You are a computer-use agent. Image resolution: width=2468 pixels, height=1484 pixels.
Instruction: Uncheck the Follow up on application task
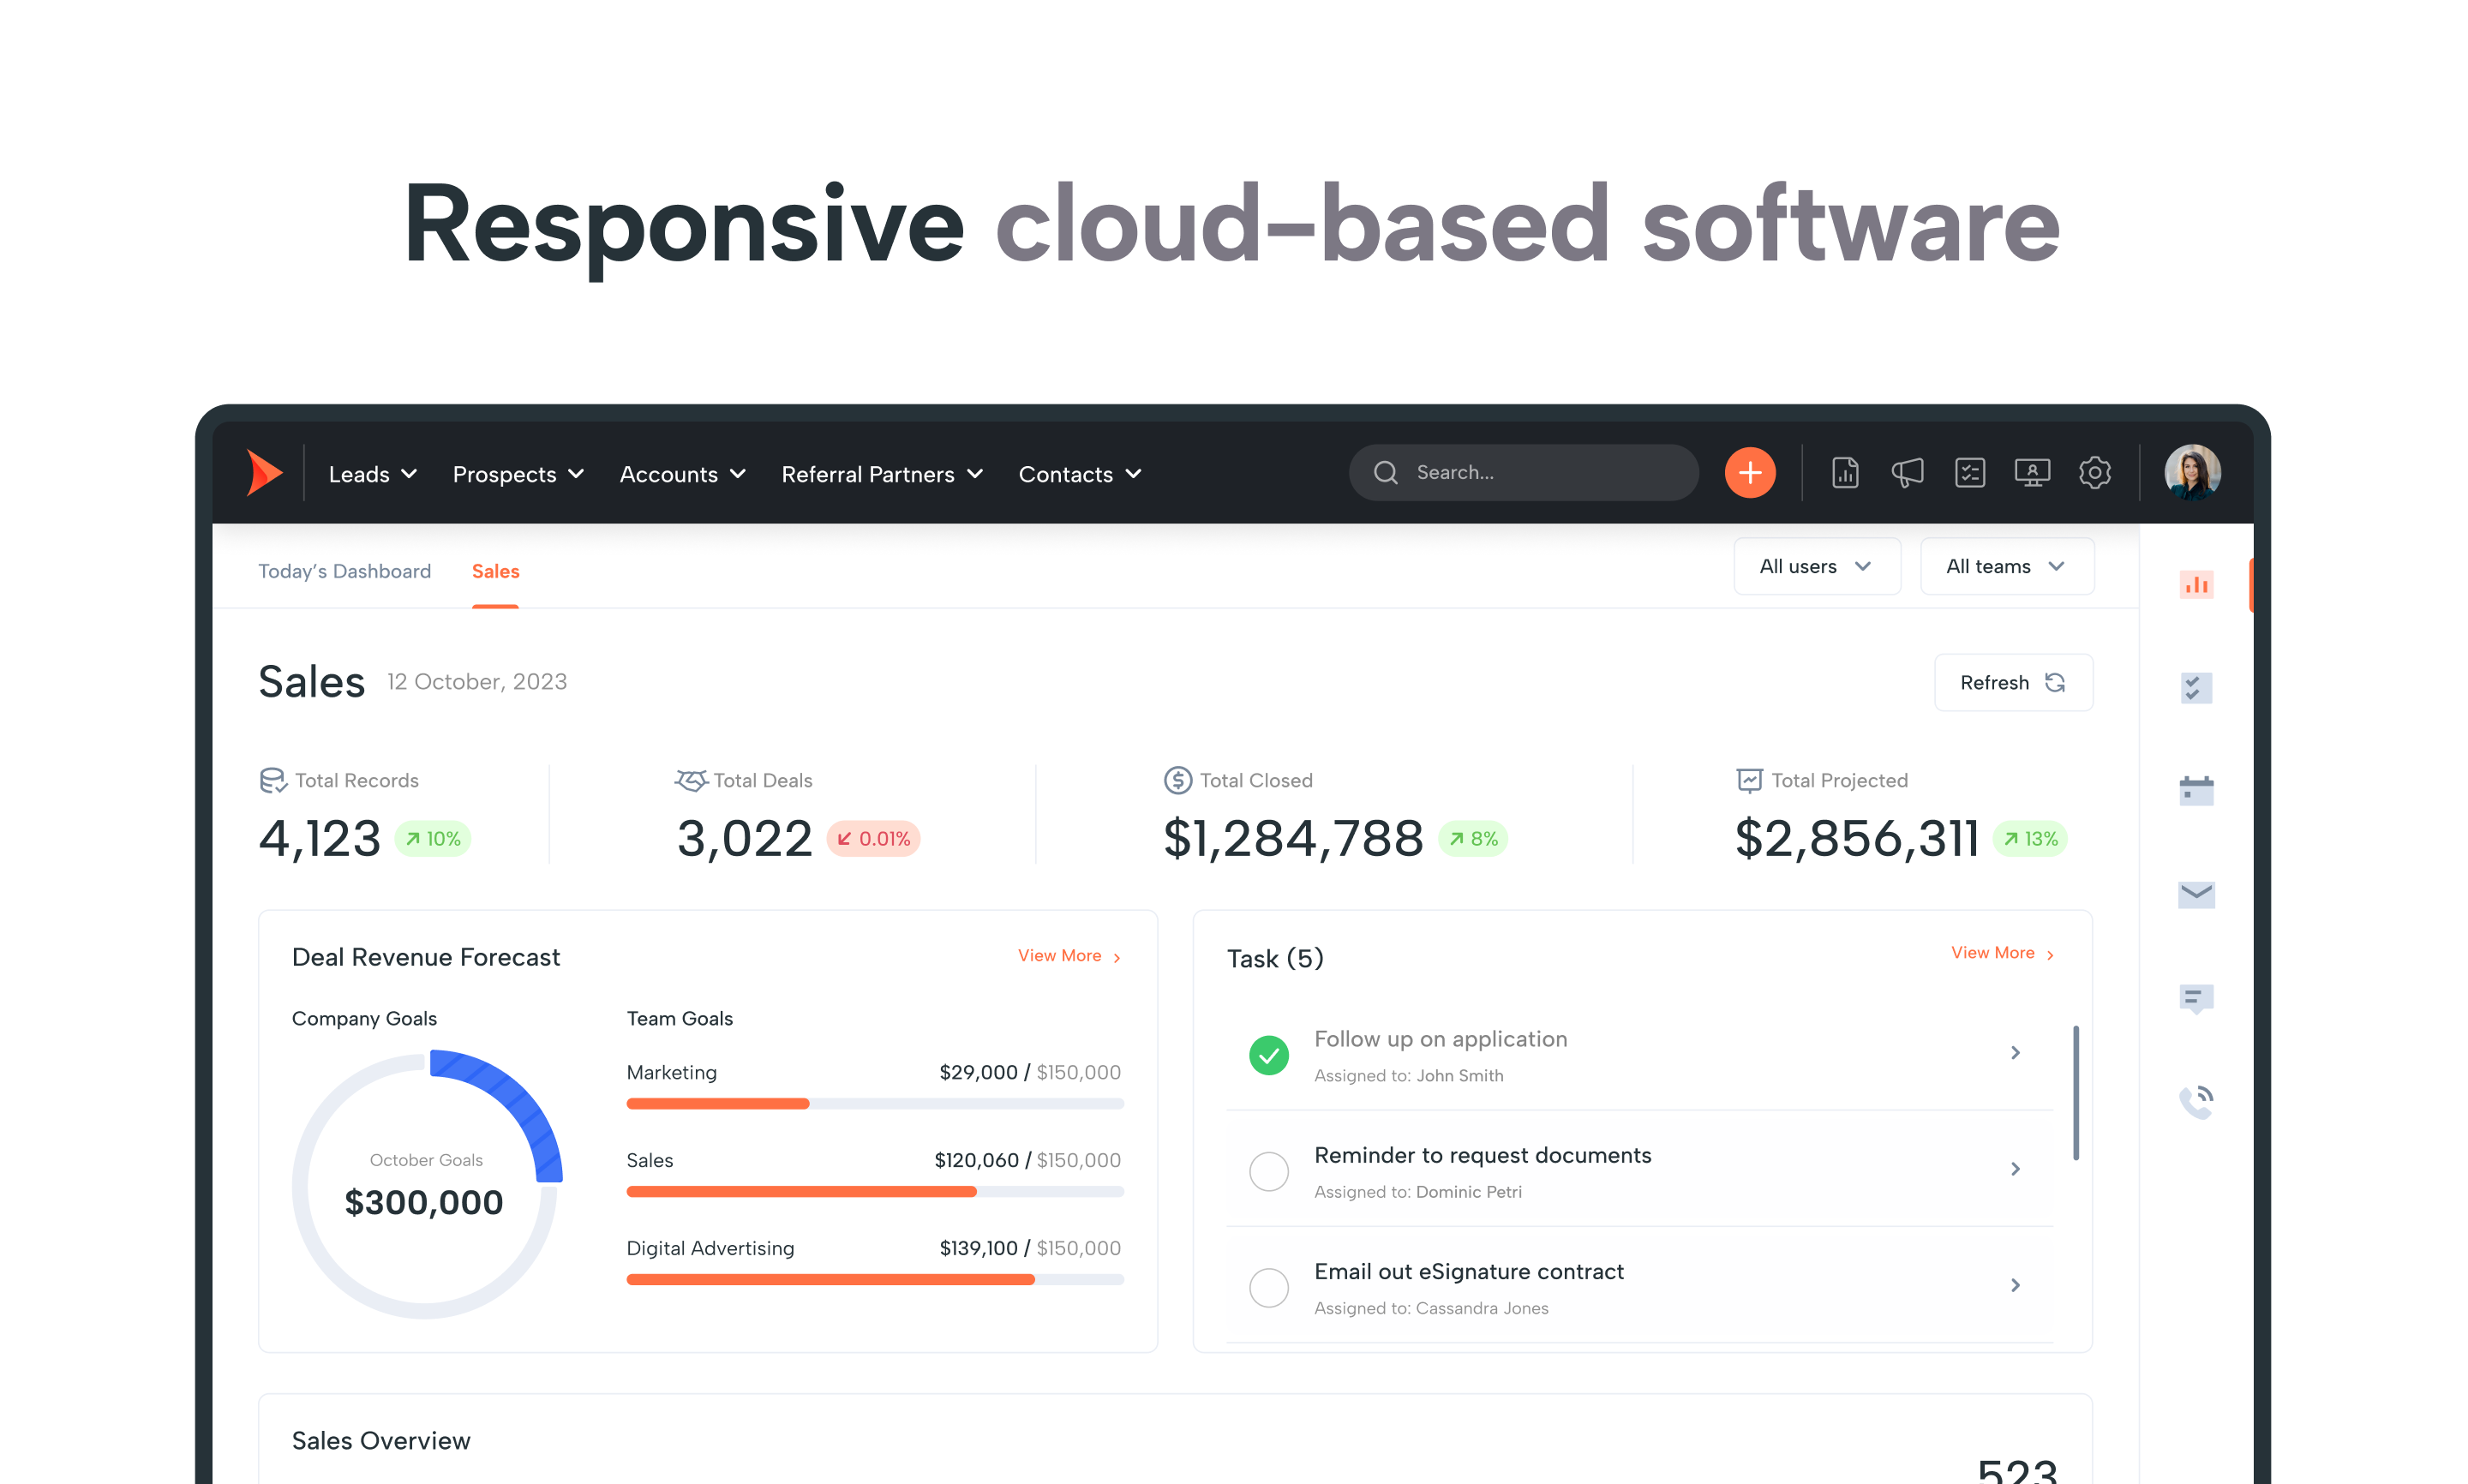tap(1268, 1055)
